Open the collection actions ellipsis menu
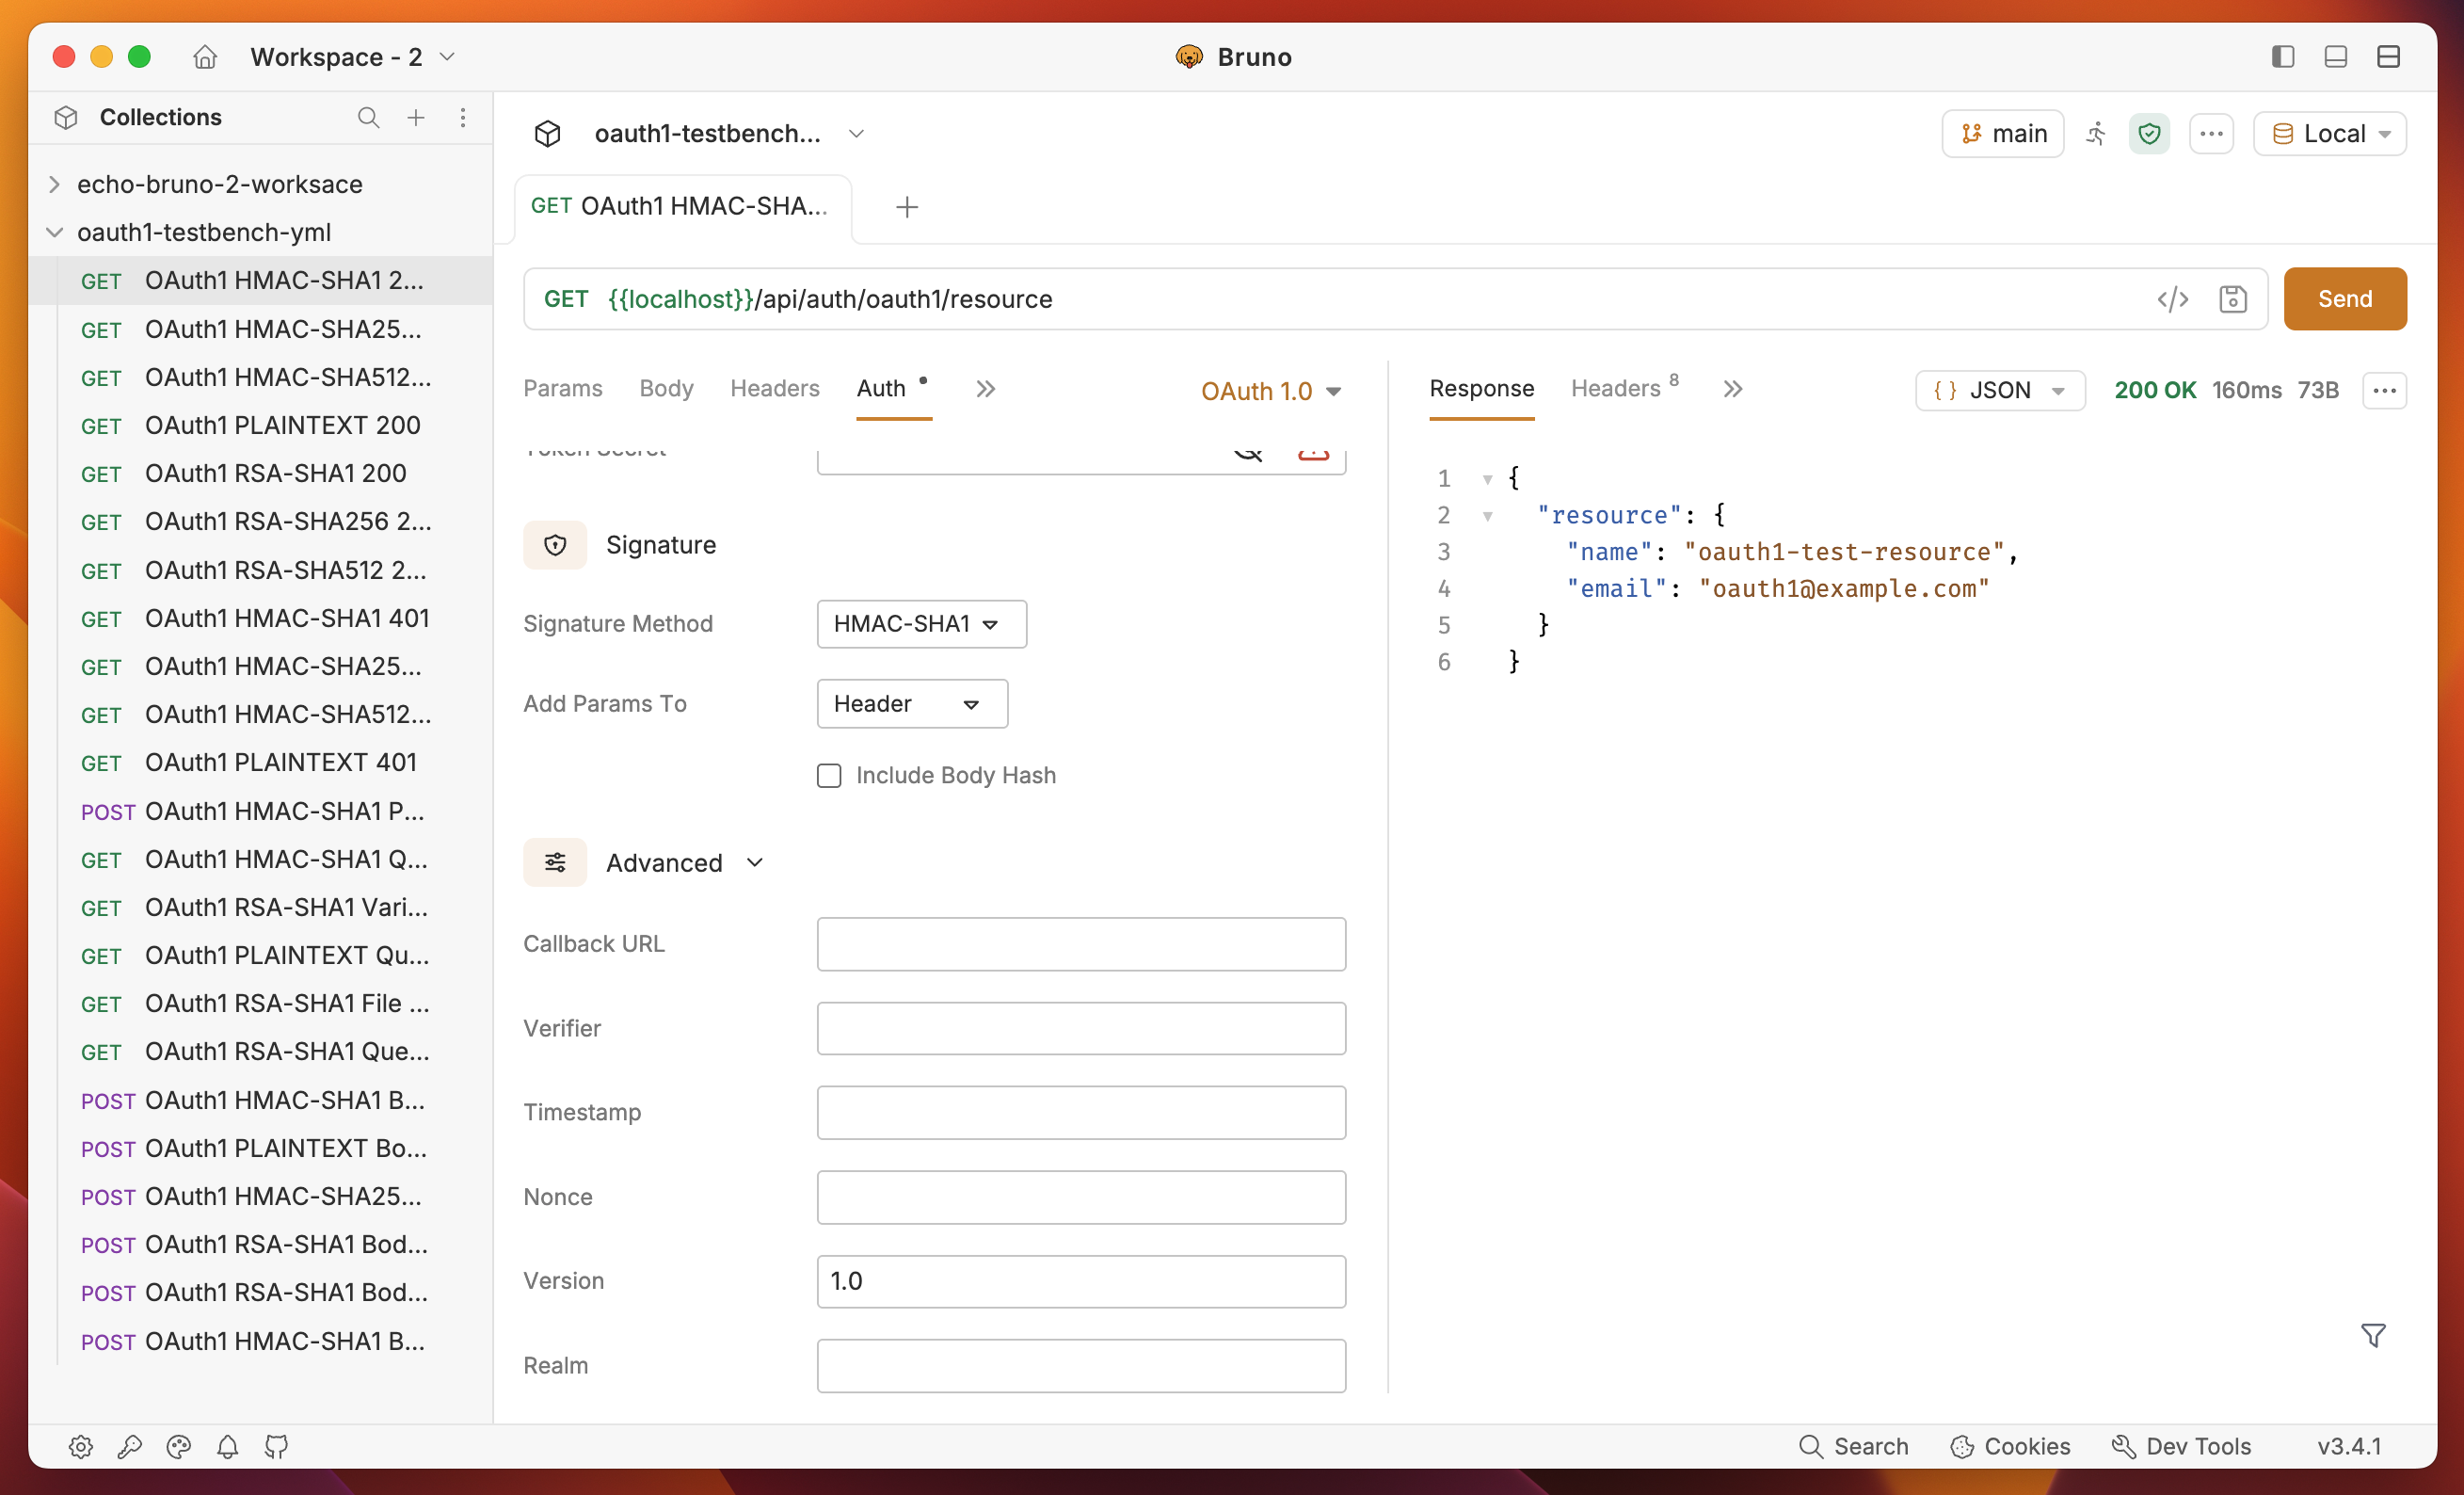Screen dimensions: 2464x1495 coord(2211,133)
